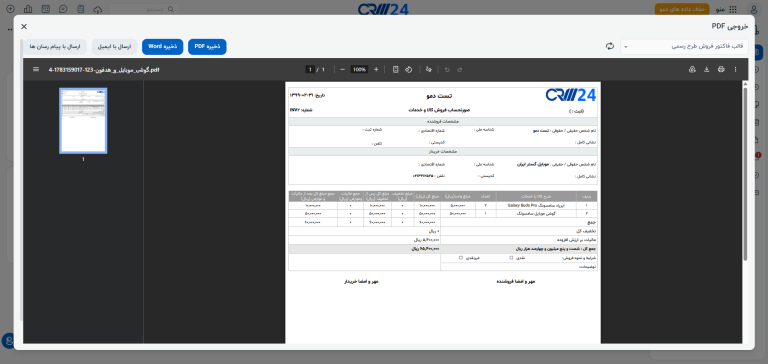Toggle the PDF viewer sidebar menu icon
768x364 pixels.
pos(36,70)
